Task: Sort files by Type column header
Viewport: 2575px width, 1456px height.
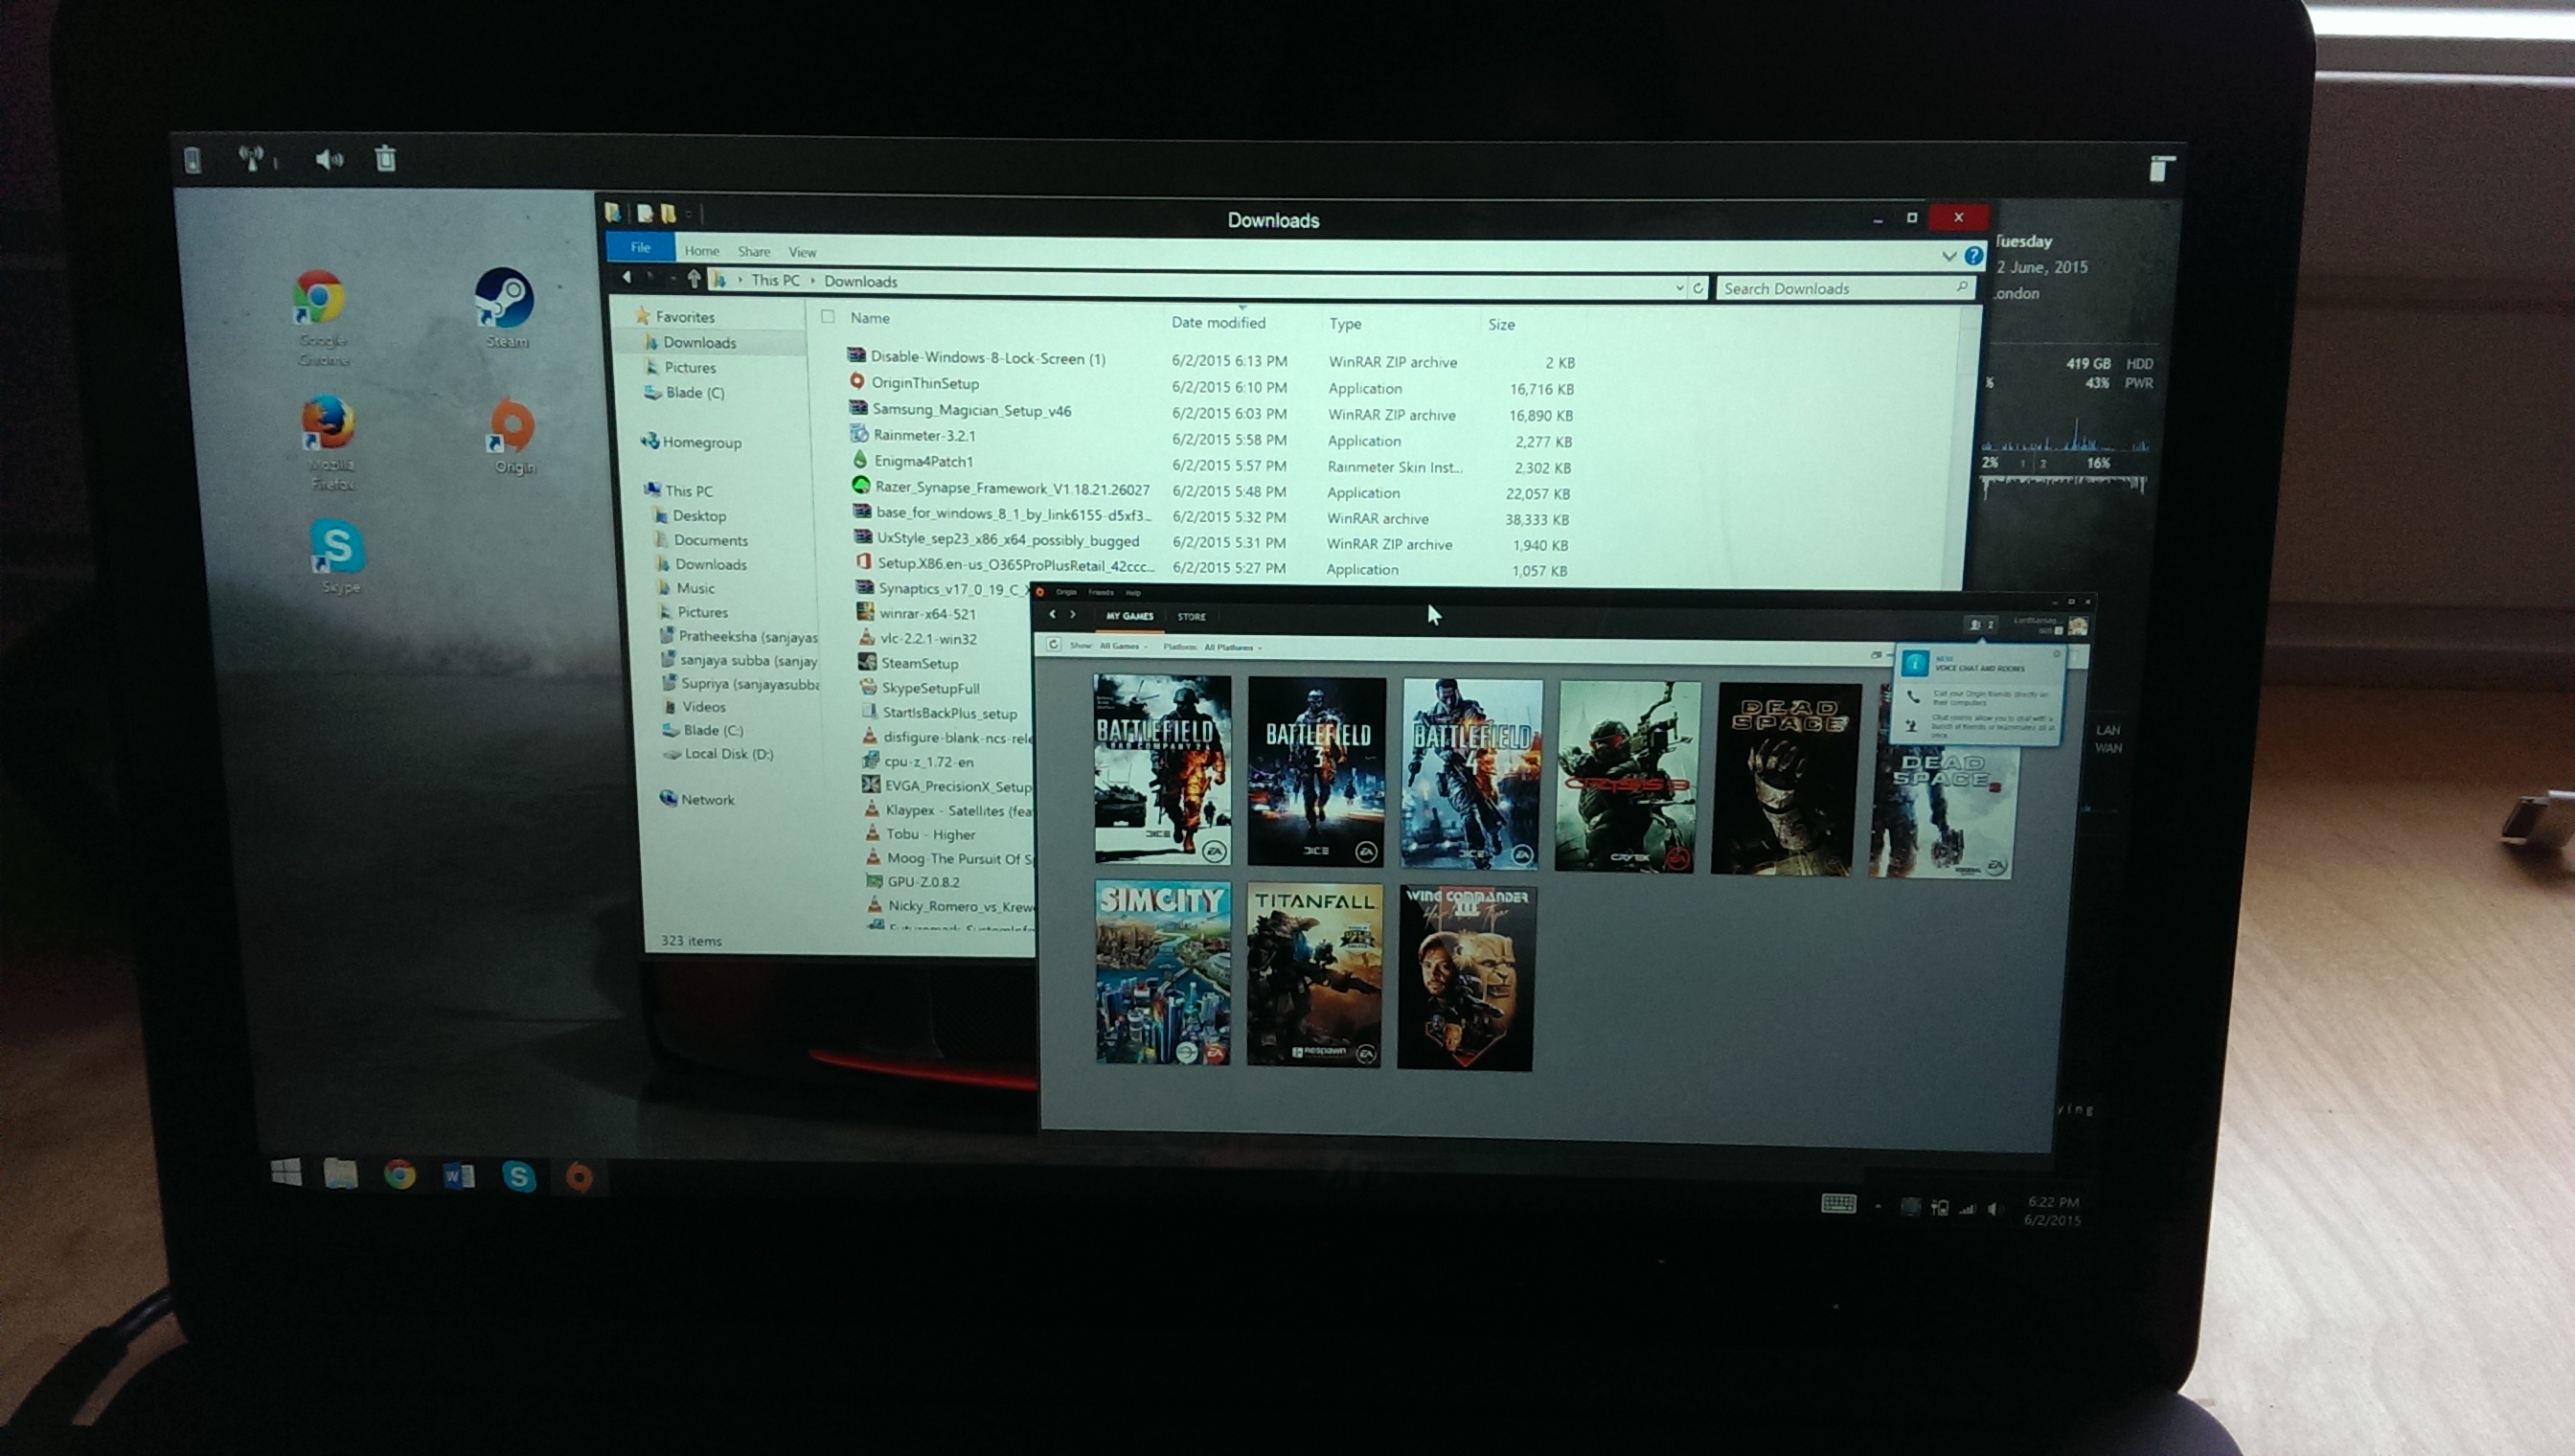Action: click(1345, 323)
